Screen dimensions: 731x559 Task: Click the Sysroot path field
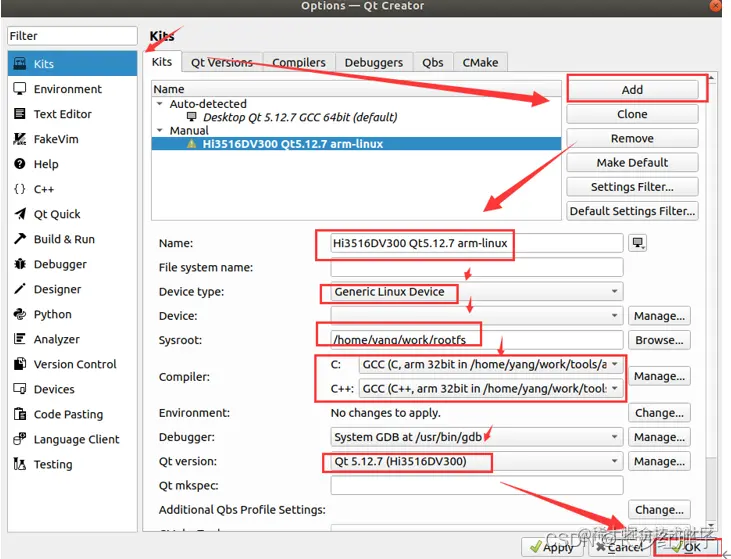476,340
